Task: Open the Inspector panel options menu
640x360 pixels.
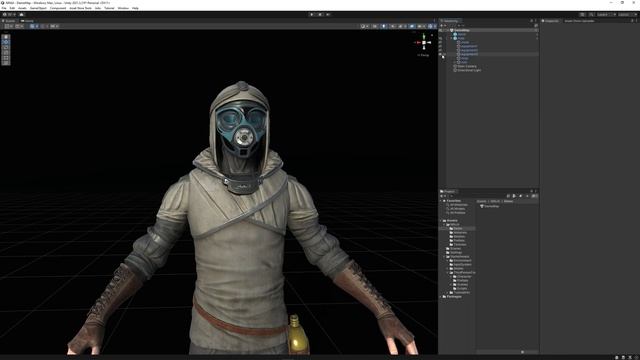Action: 636,21
